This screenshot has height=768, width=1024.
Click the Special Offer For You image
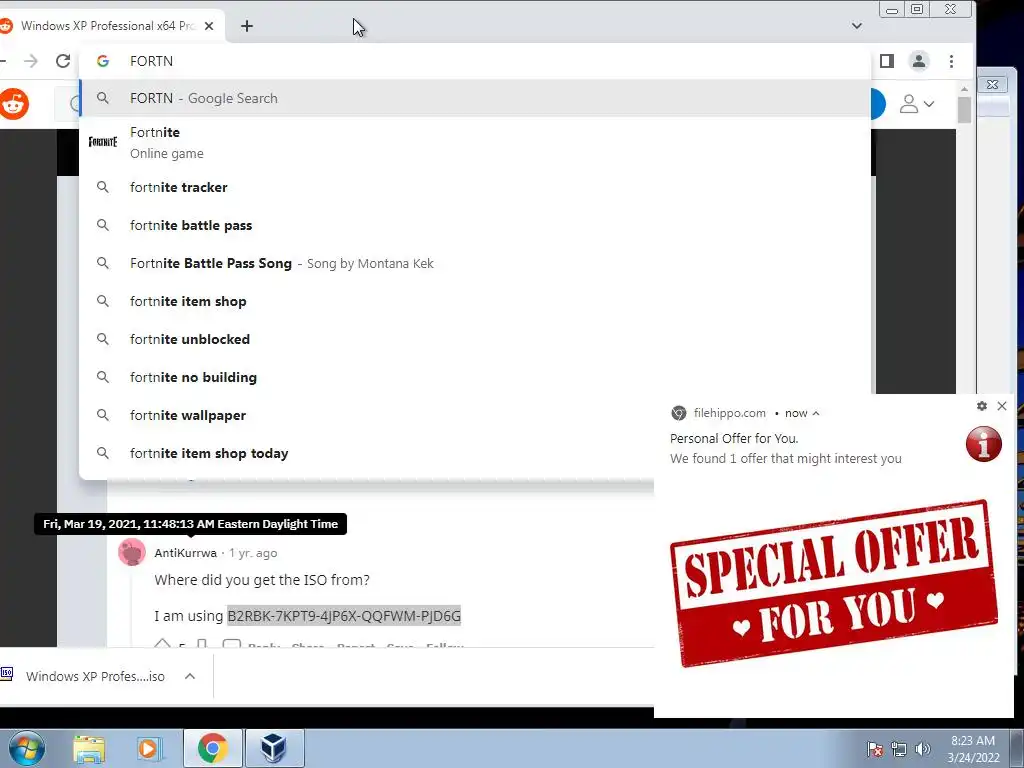click(x=834, y=583)
